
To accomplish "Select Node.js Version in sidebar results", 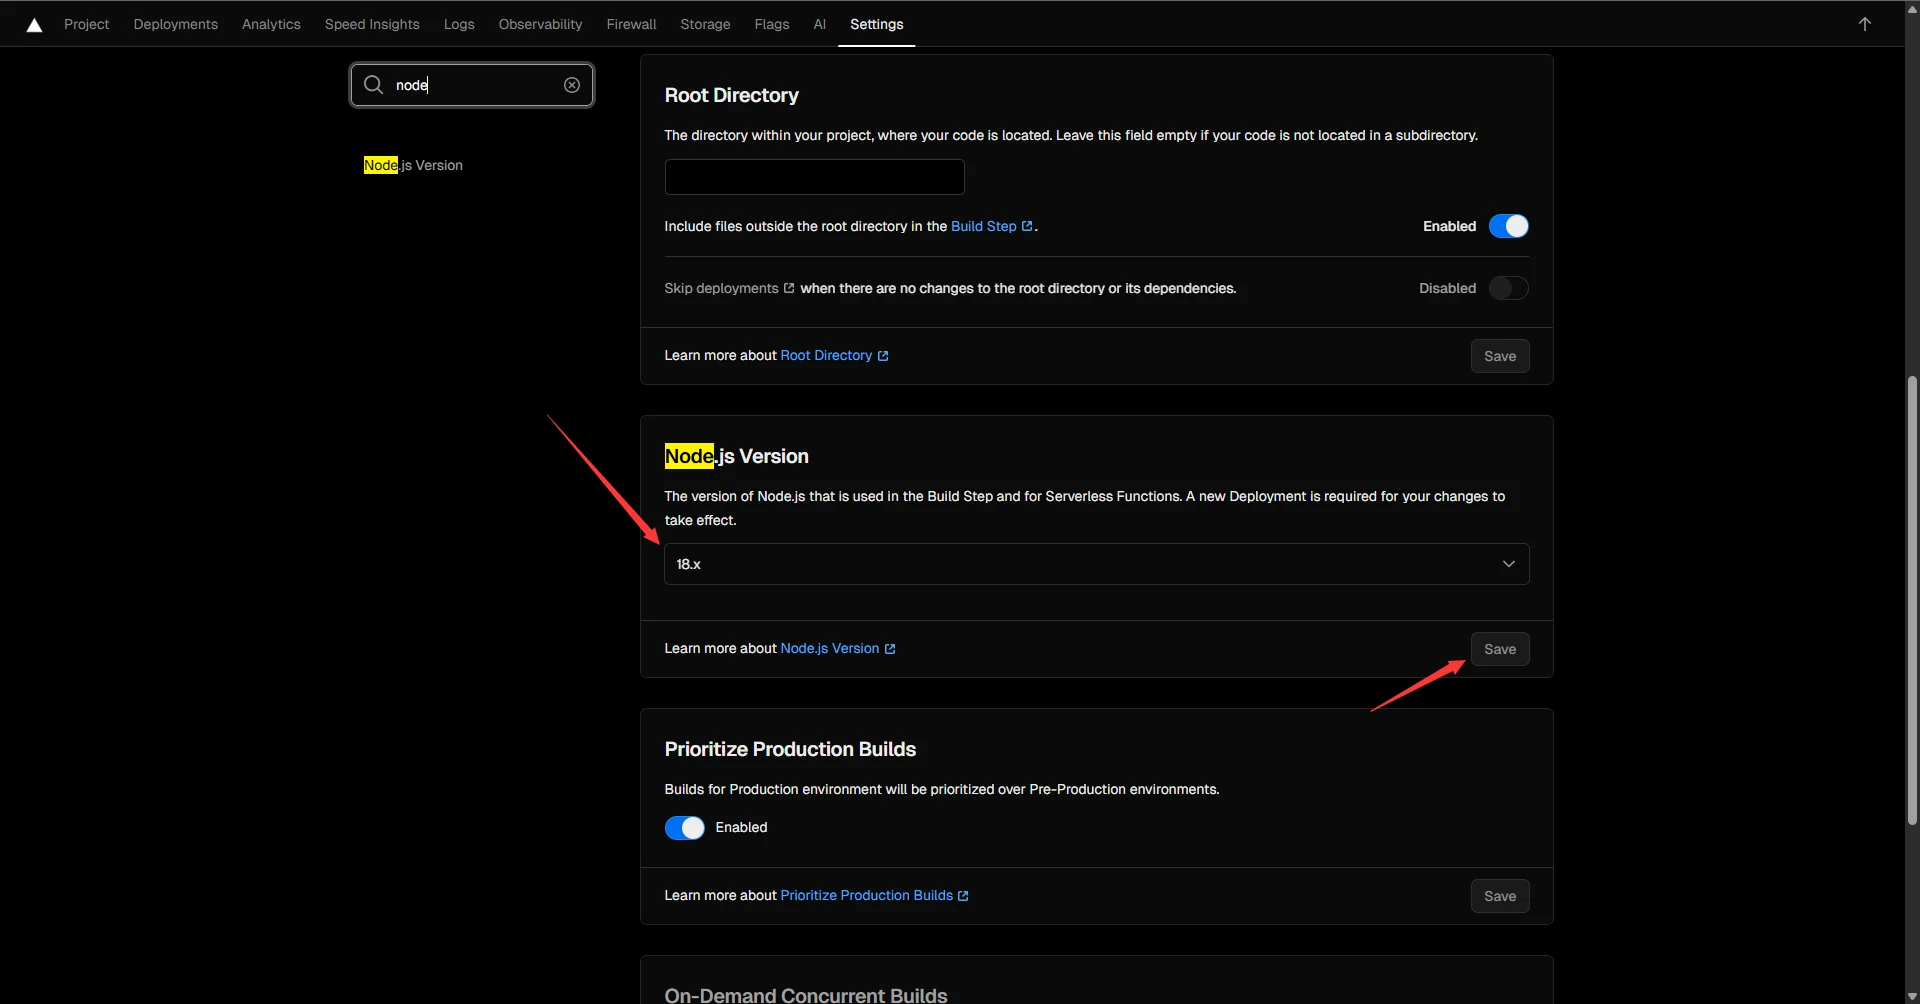I will pos(413,165).
